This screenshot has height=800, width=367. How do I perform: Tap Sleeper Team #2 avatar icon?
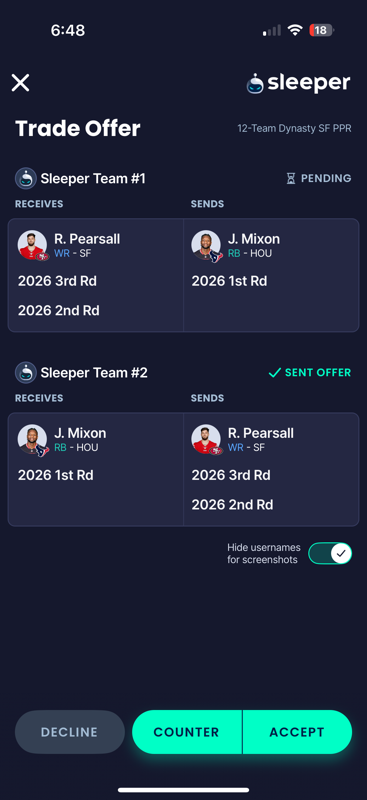(26, 372)
